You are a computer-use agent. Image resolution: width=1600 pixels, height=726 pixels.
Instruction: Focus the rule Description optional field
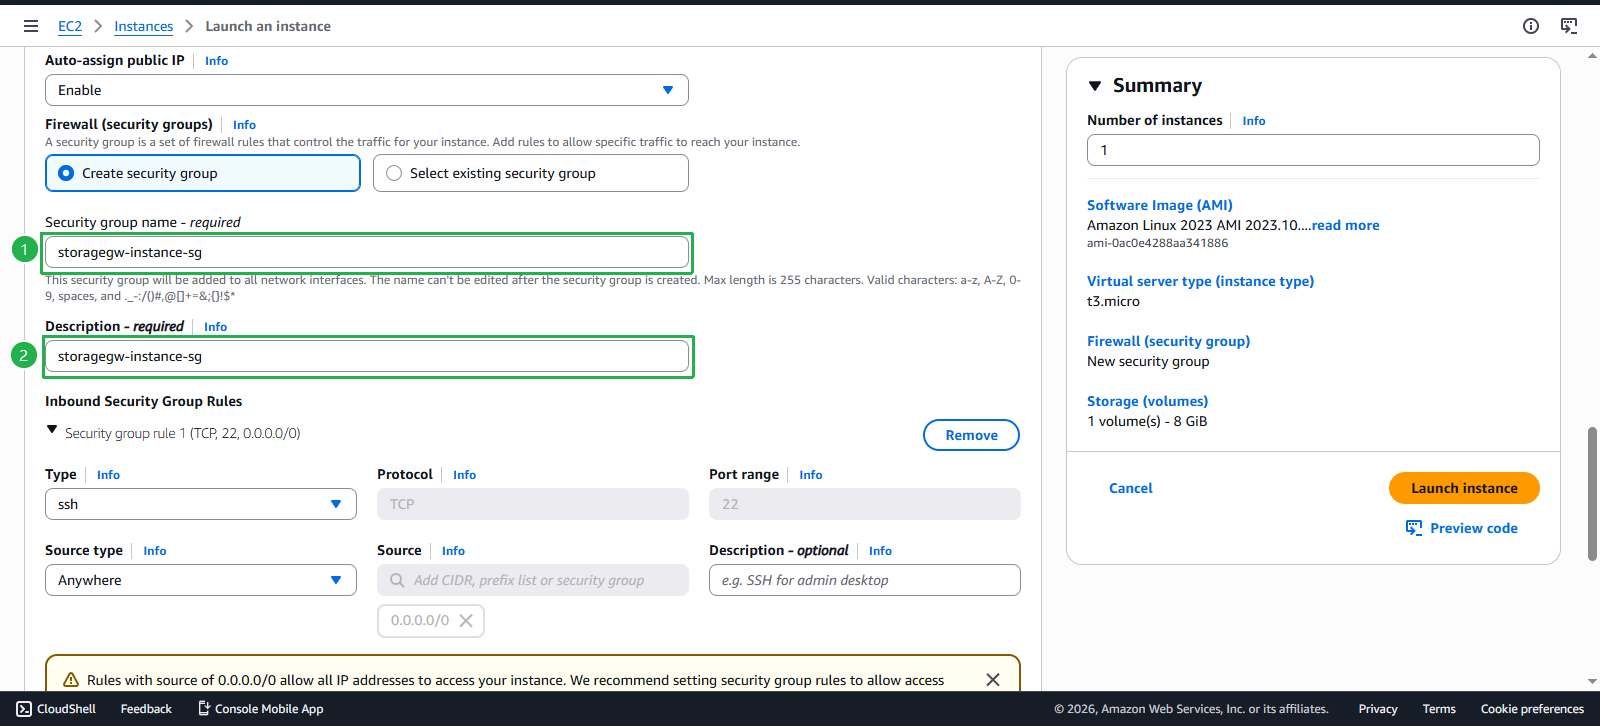tap(865, 580)
